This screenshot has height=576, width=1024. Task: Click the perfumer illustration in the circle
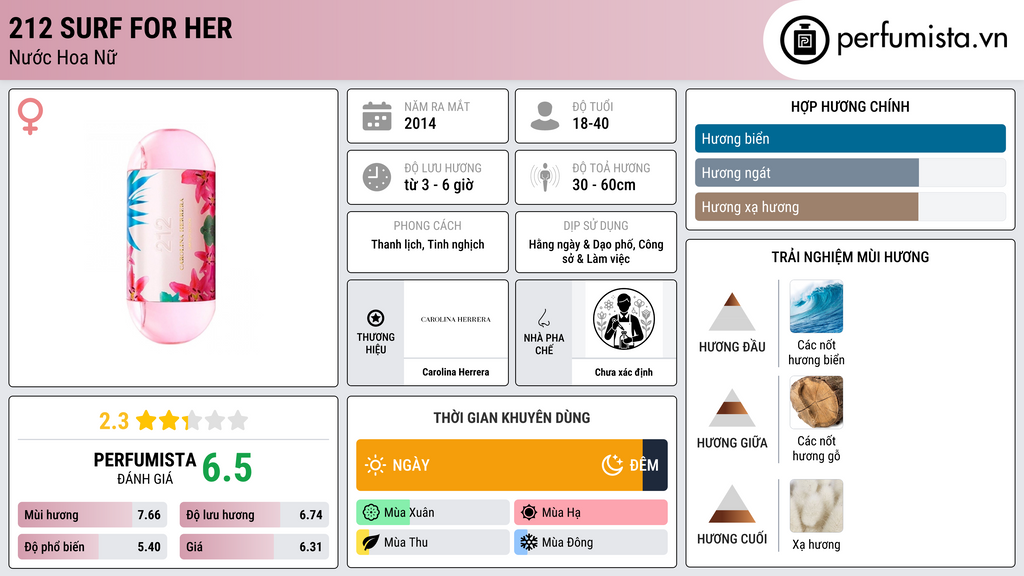(624, 319)
